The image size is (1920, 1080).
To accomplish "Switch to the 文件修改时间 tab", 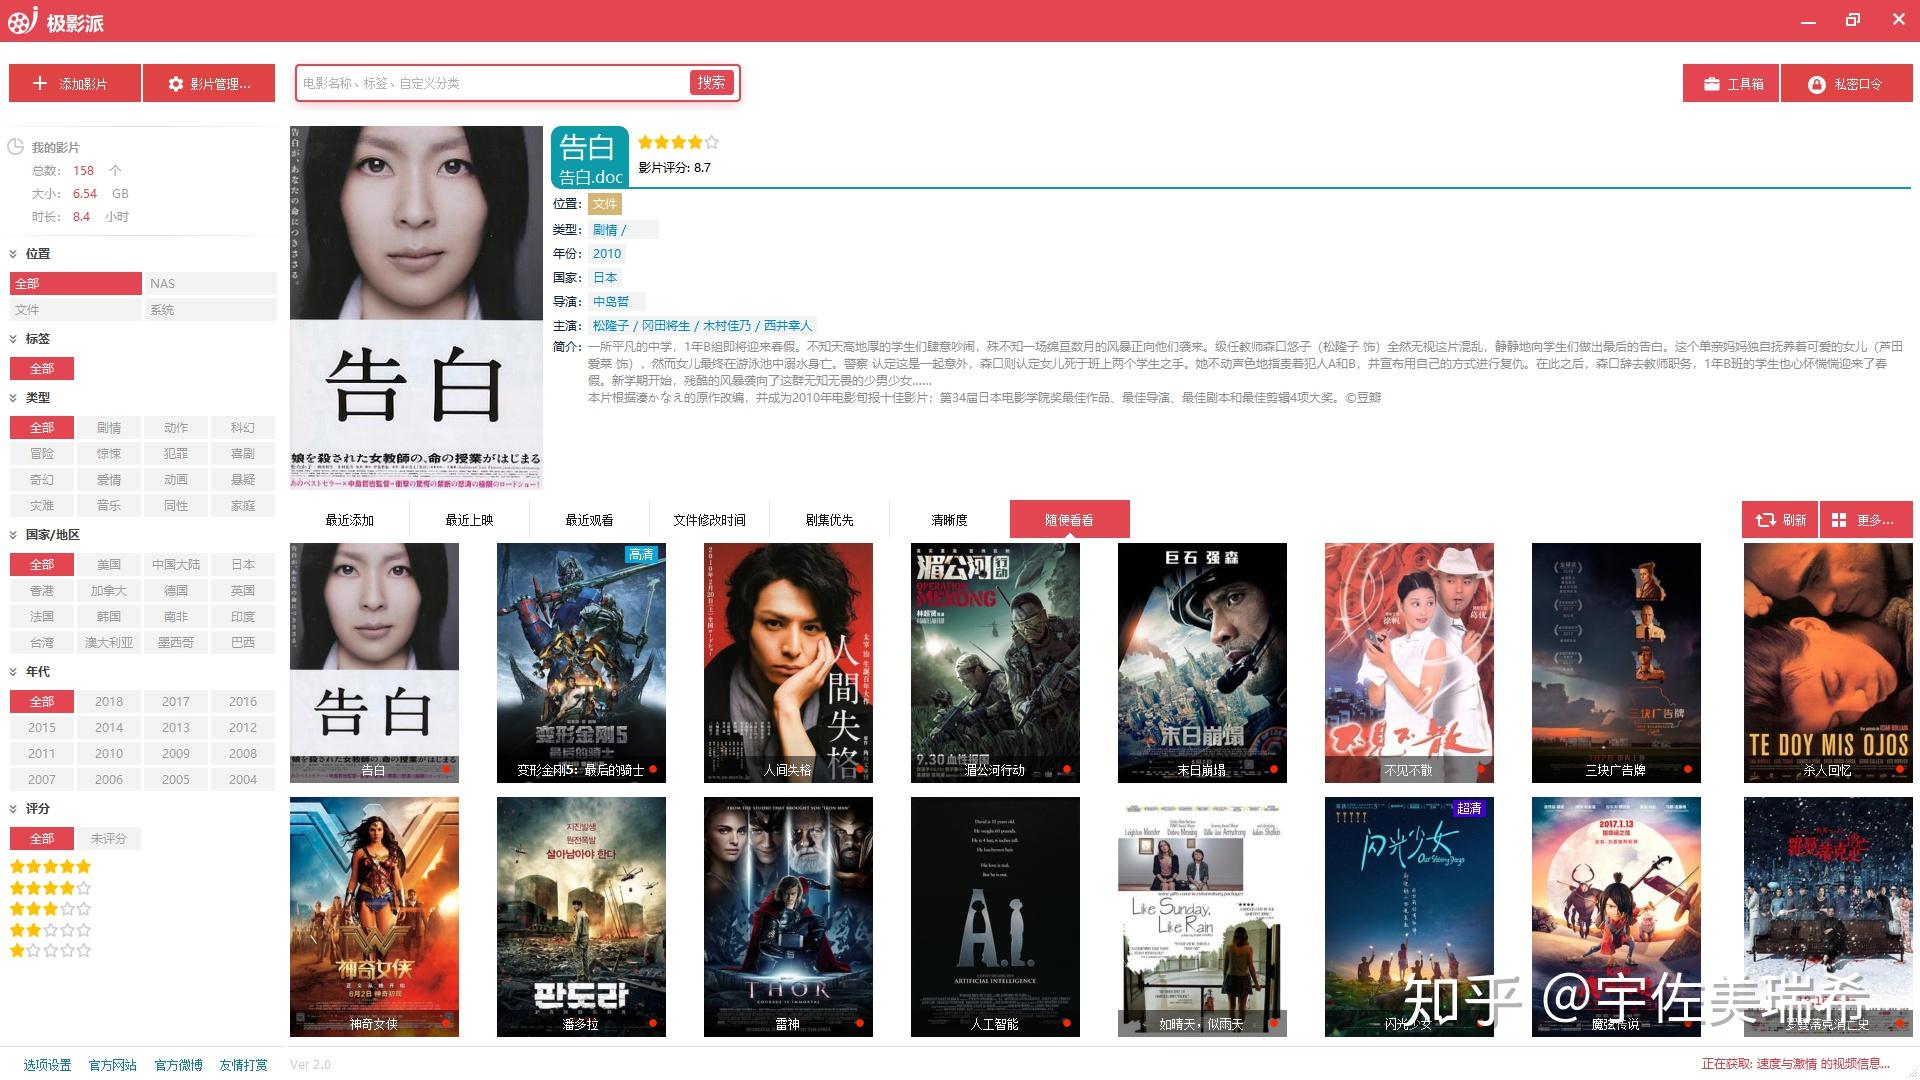I will pyautogui.click(x=709, y=520).
